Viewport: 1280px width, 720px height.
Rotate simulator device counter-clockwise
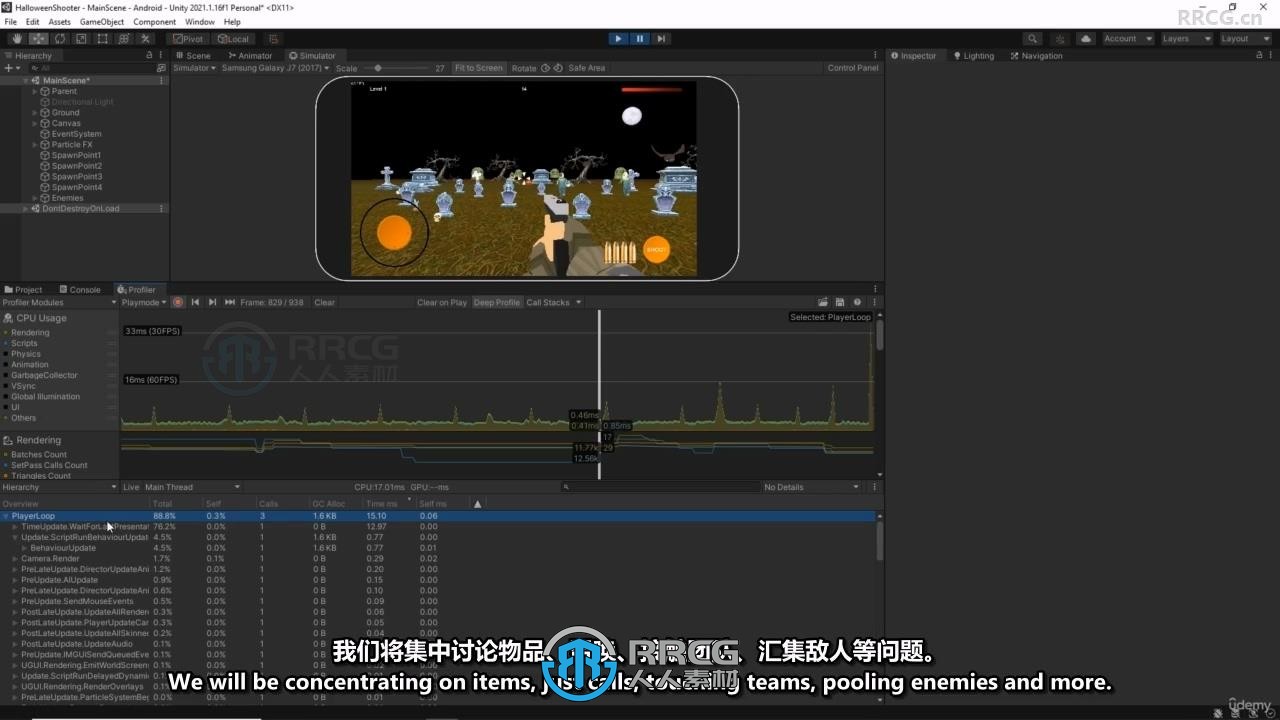(x=545, y=68)
